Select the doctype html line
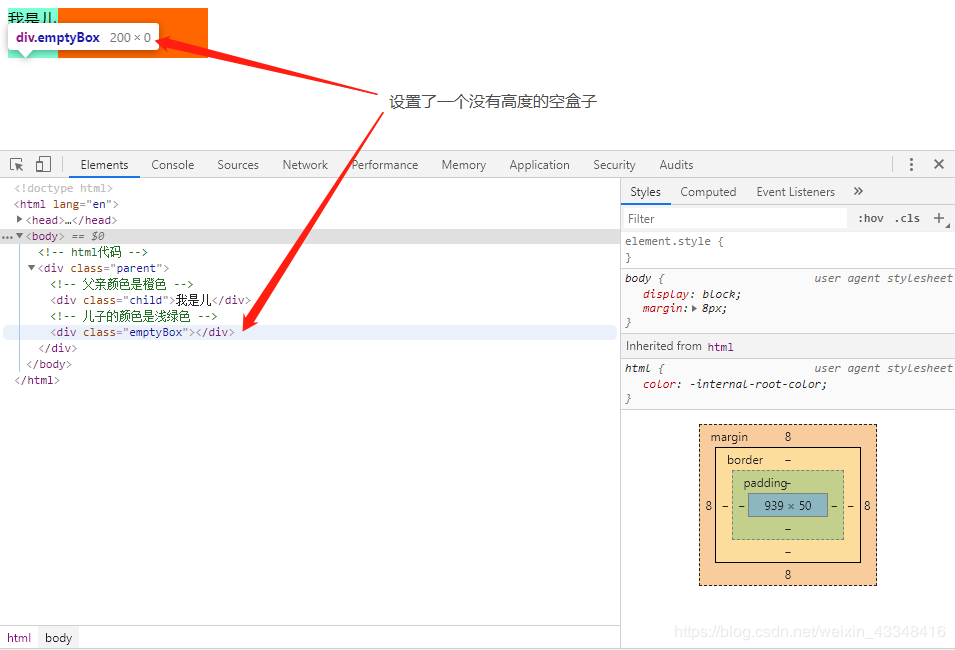 [x=63, y=188]
